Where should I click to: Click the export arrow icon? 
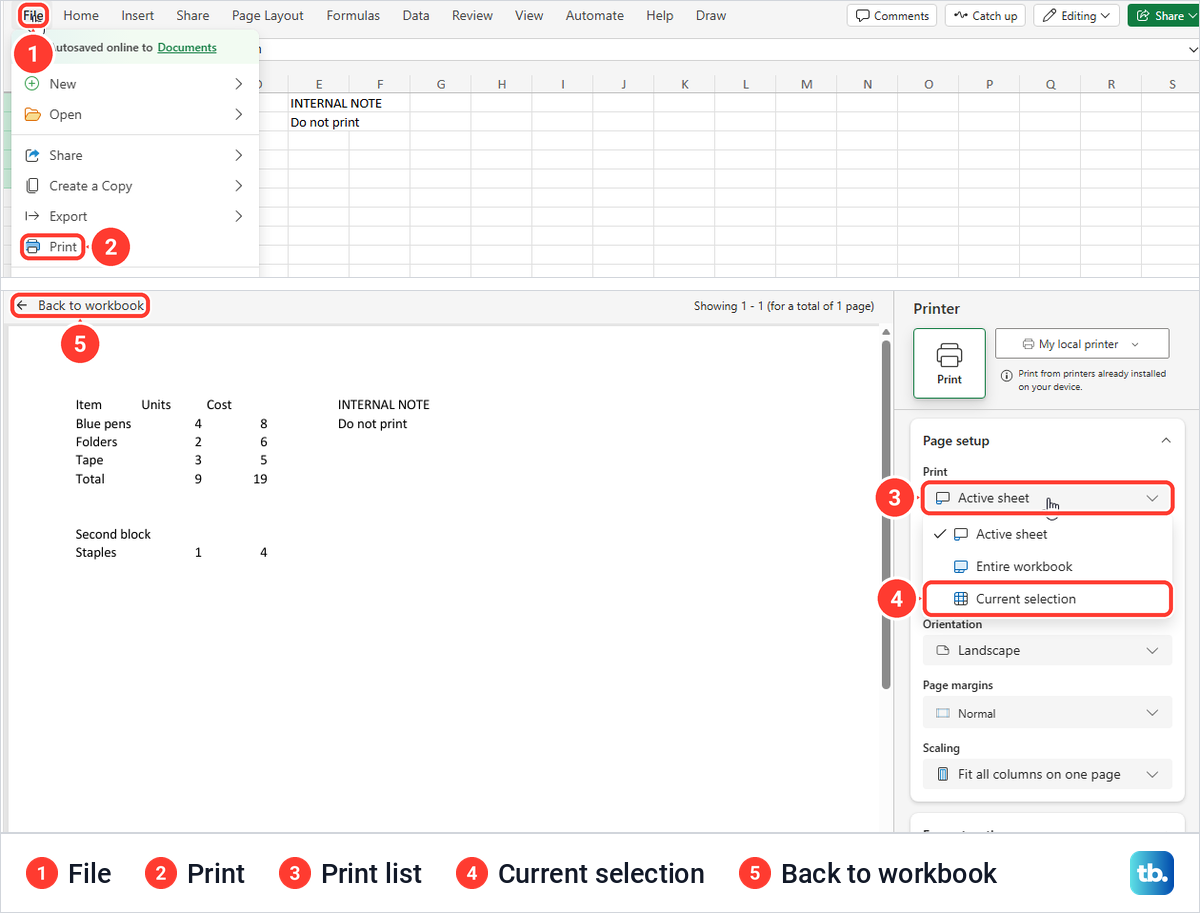pyautogui.click(x=32, y=216)
